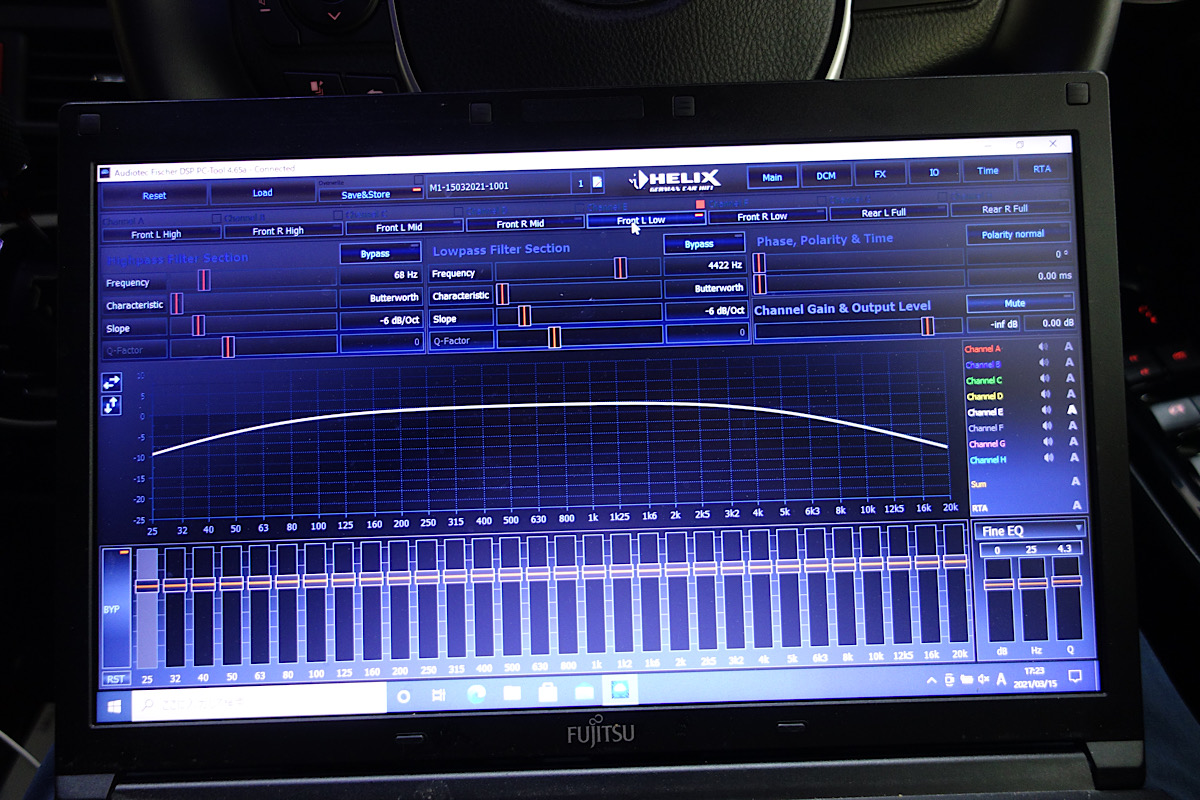The height and width of the screenshot is (800, 1200).
Task: Click the Load button
Action: pyautogui.click(x=262, y=193)
